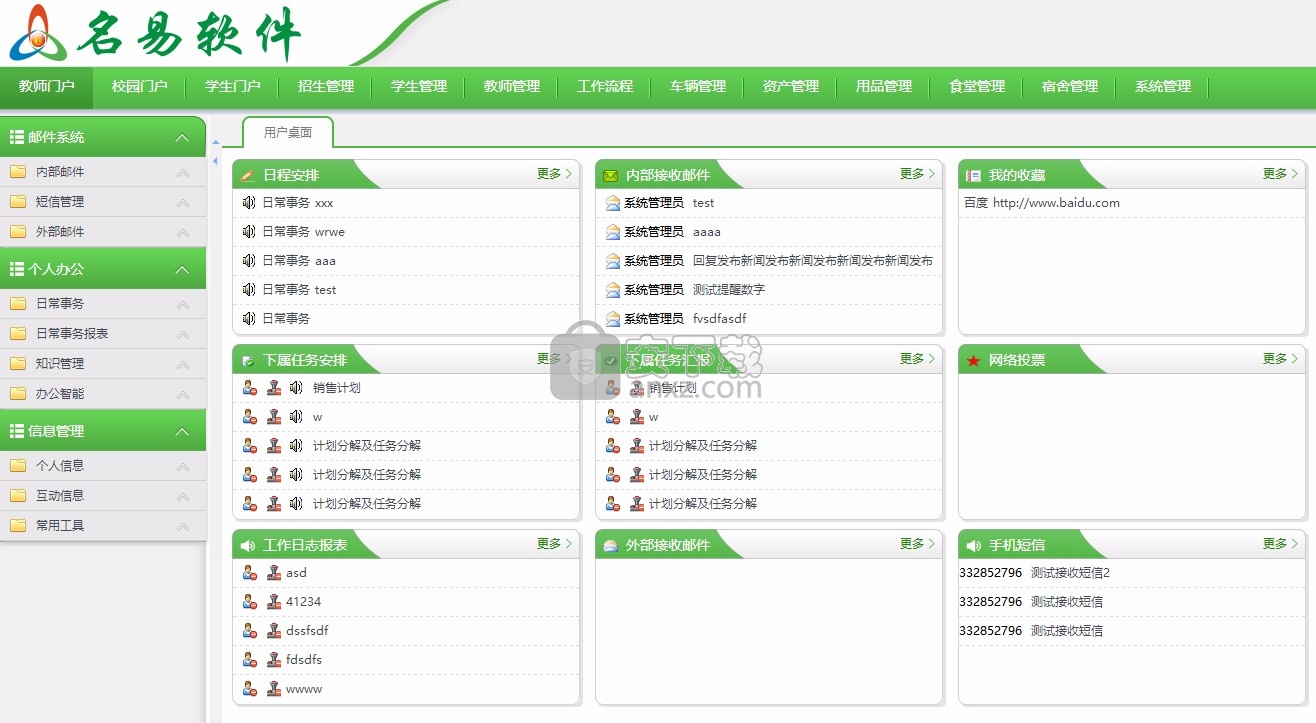Click 更多 in the 日程安排 panel
Viewport: 1316px width, 723px height.
tap(554, 174)
